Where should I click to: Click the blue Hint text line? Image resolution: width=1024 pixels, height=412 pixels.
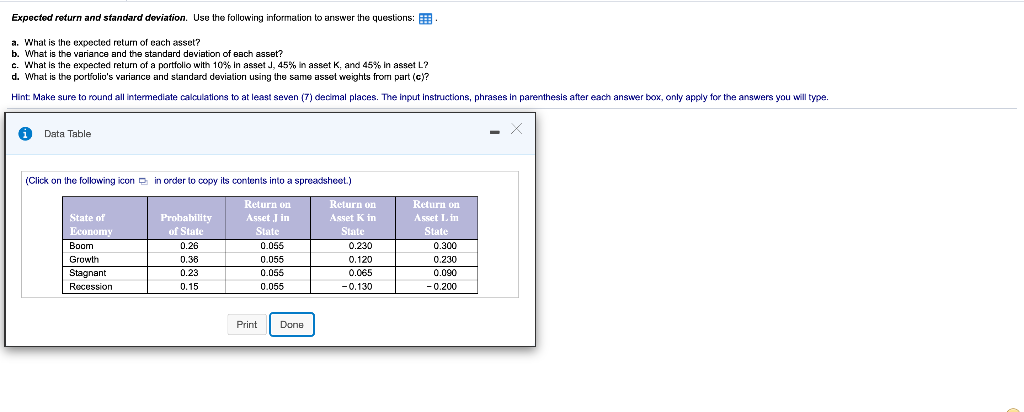(420, 97)
